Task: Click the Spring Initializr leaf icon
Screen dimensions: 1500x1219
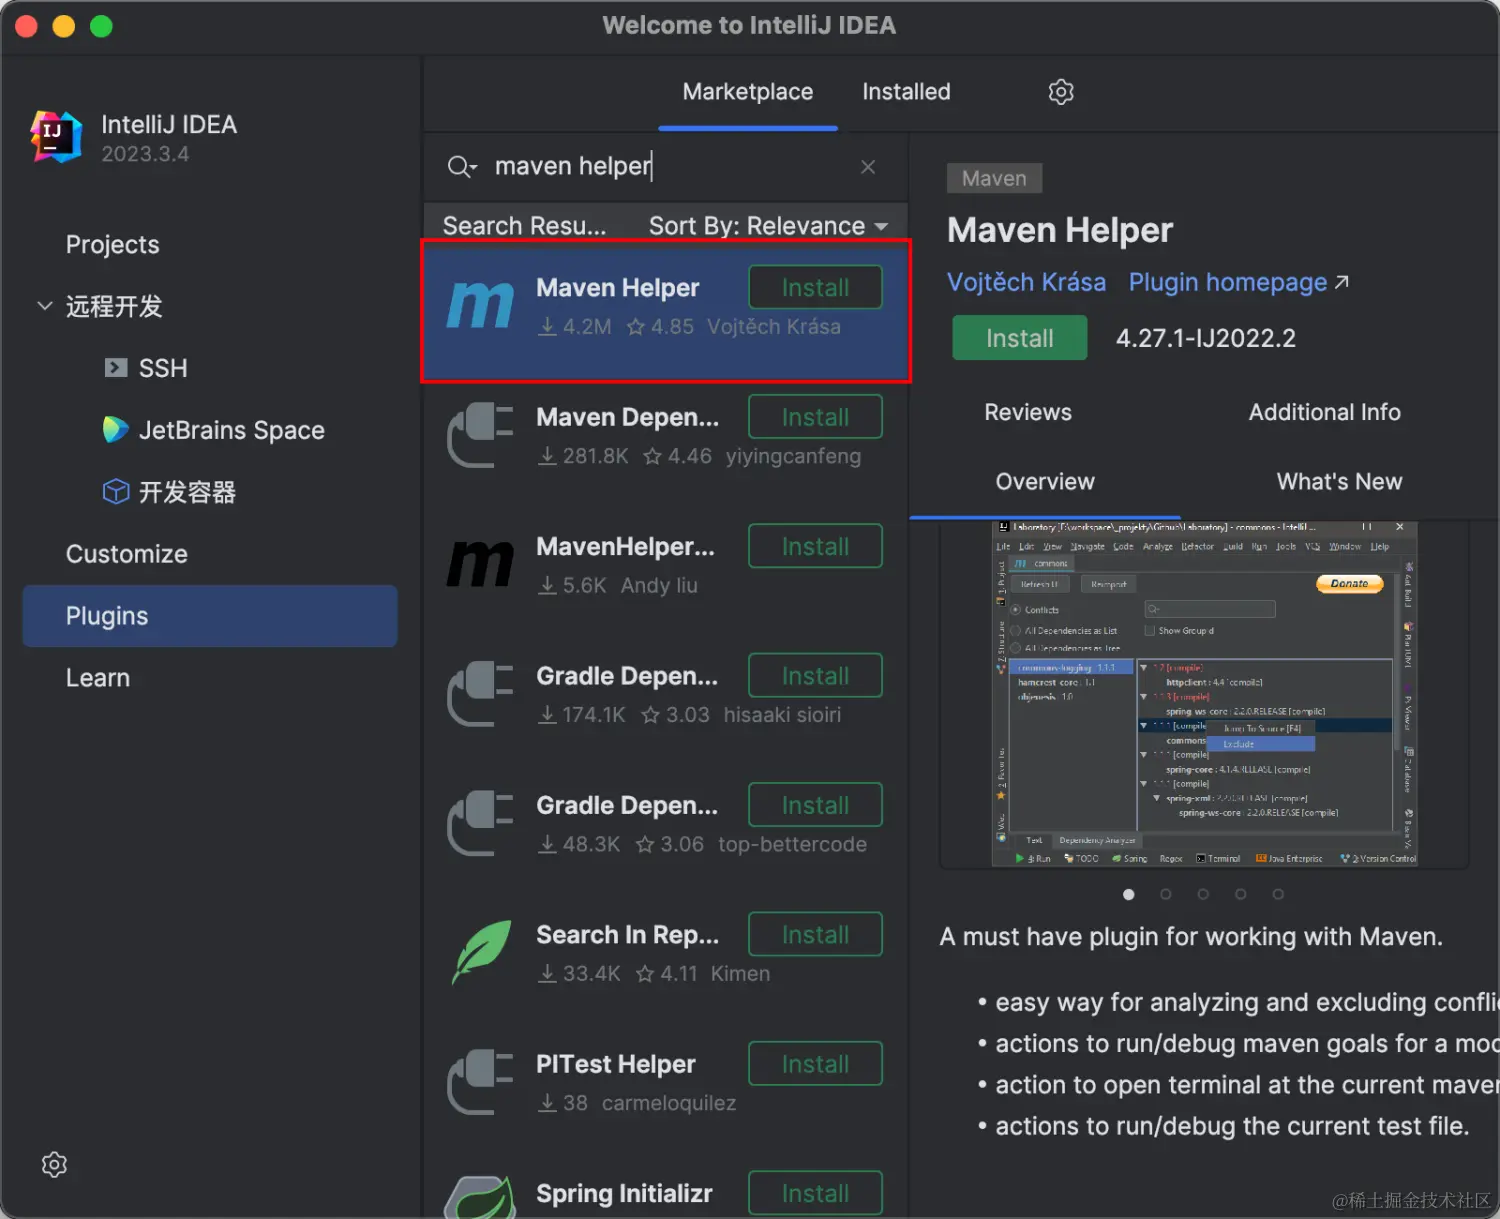Action: pos(480,1197)
